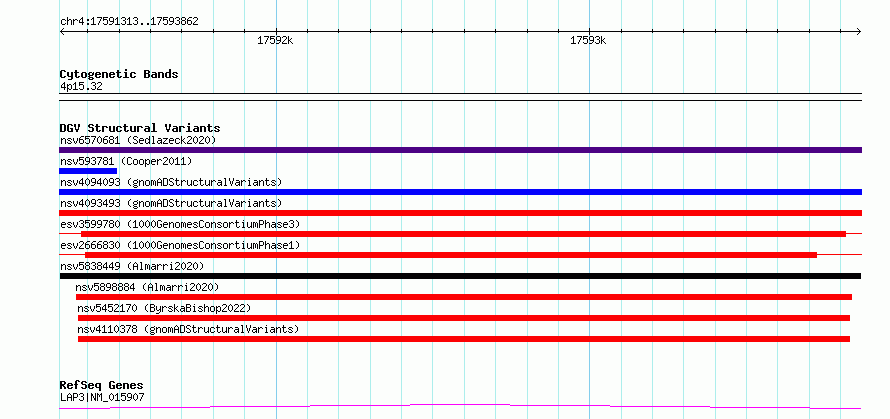Open nsv4093493 gnomAD variant label
890x419 pixels.
171,203
